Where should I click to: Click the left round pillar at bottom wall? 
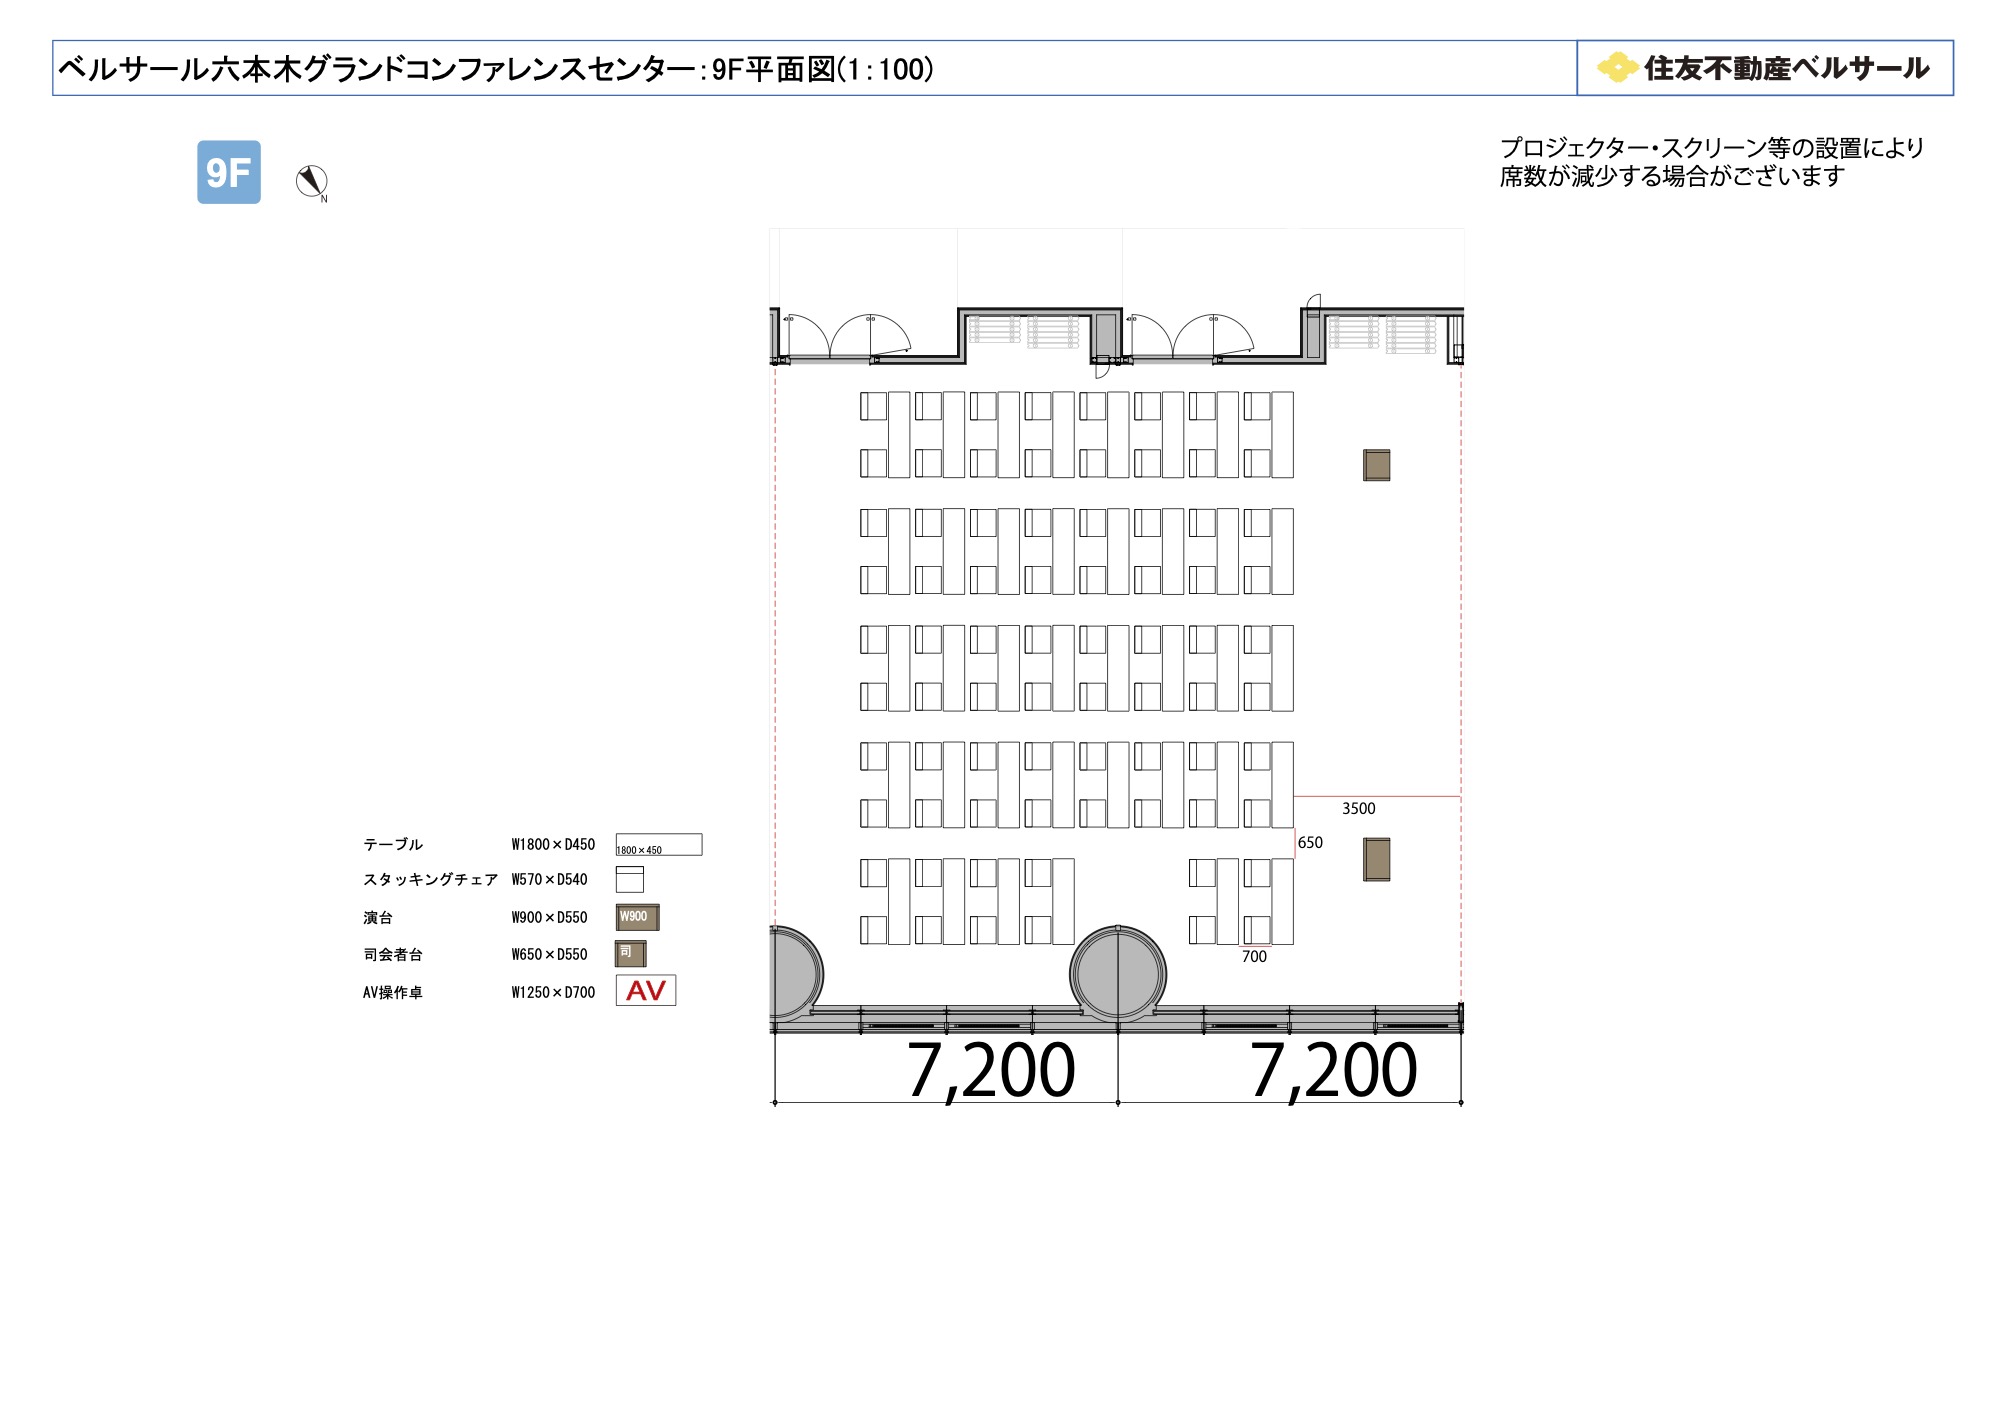pos(797,973)
